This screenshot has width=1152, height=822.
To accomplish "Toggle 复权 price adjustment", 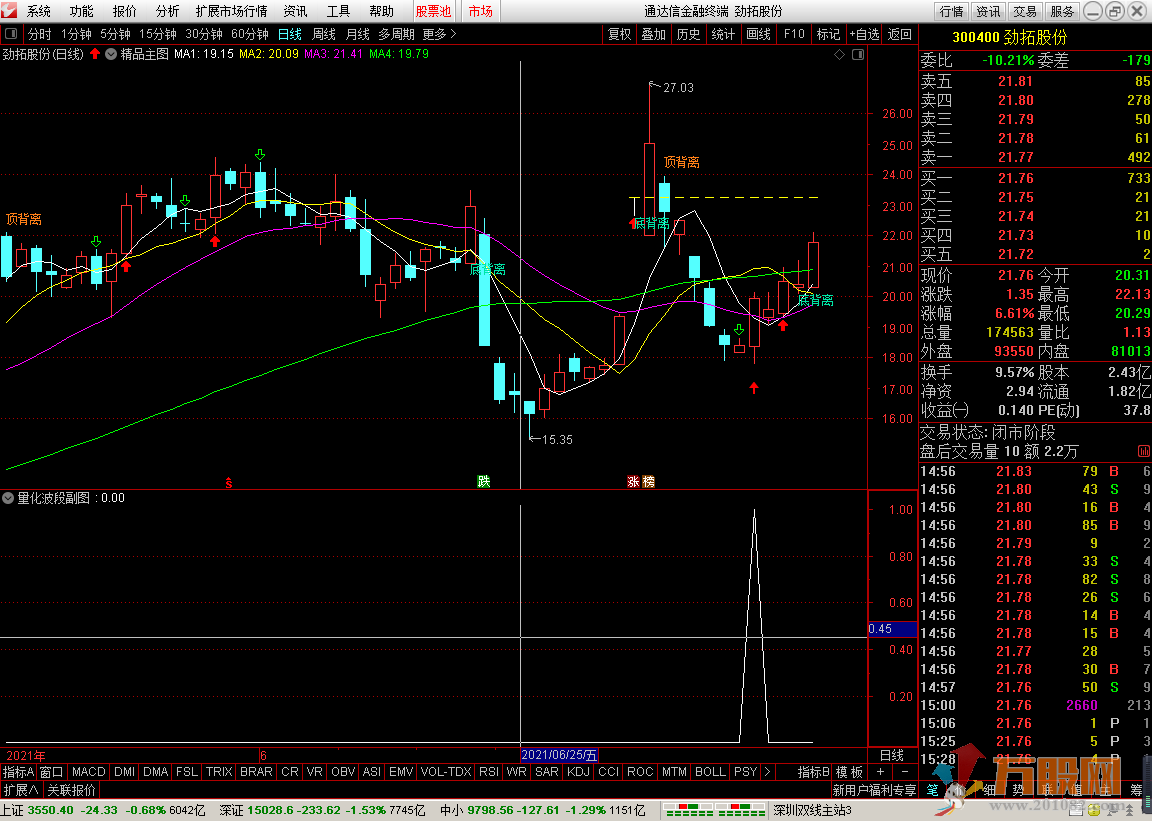I will [x=619, y=34].
